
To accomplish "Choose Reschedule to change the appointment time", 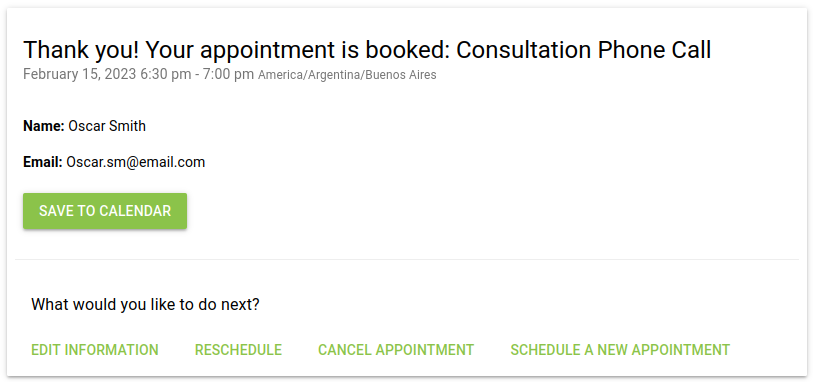I will tap(239, 350).
